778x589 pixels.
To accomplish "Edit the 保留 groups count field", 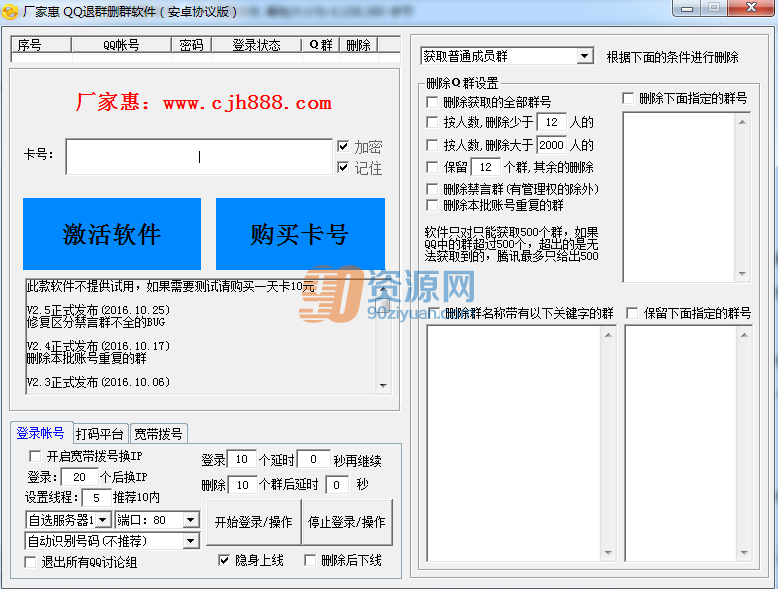I will 486,167.
